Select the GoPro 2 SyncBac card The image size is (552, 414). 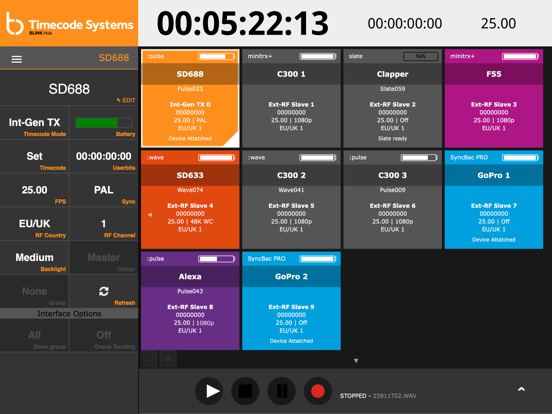(291, 301)
